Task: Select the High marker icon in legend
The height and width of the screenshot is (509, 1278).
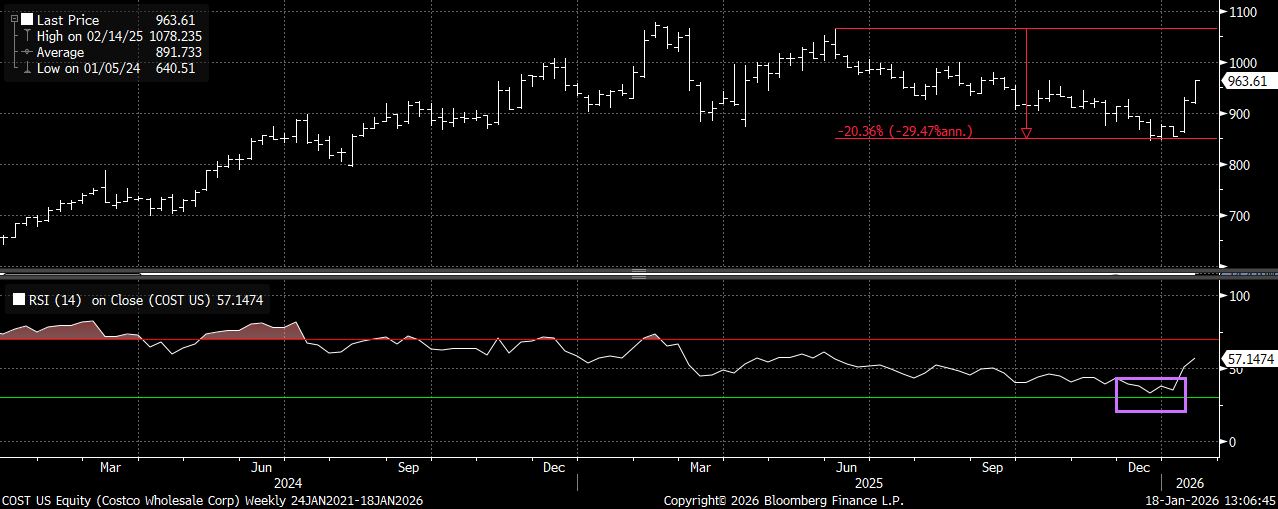Action: pyautogui.click(x=26, y=36)
